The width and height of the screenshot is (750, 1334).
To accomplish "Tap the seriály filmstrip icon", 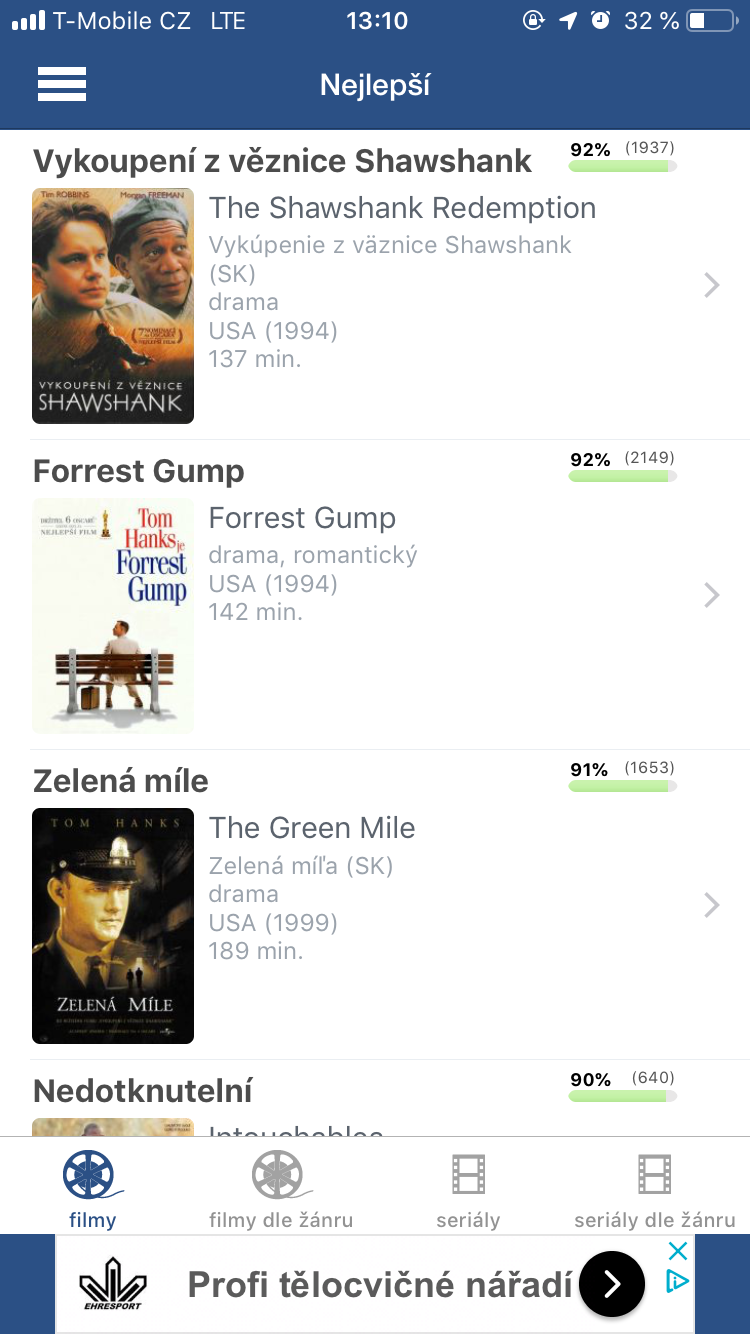I will 468,1175.
